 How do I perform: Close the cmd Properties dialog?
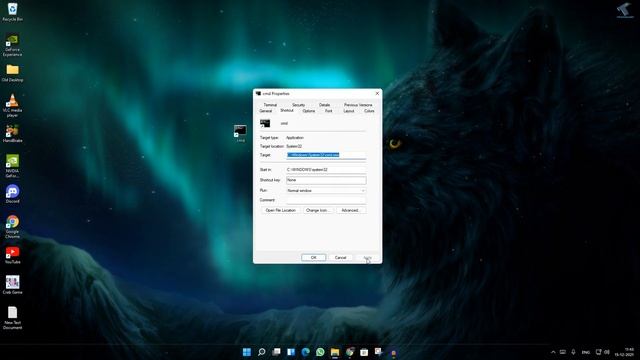(x=377, y=93)
